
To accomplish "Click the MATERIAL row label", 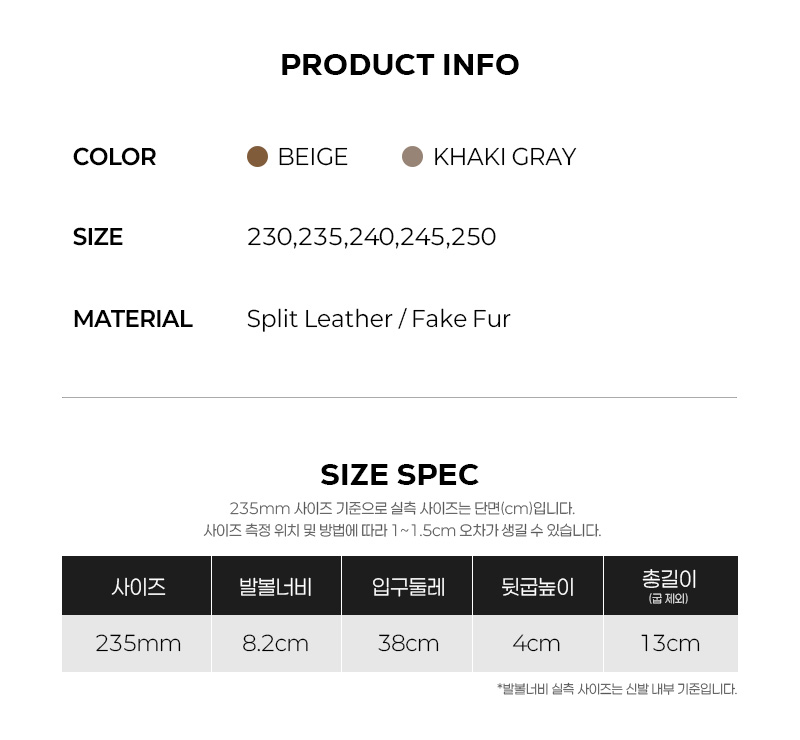I will (x=133, y=319).
